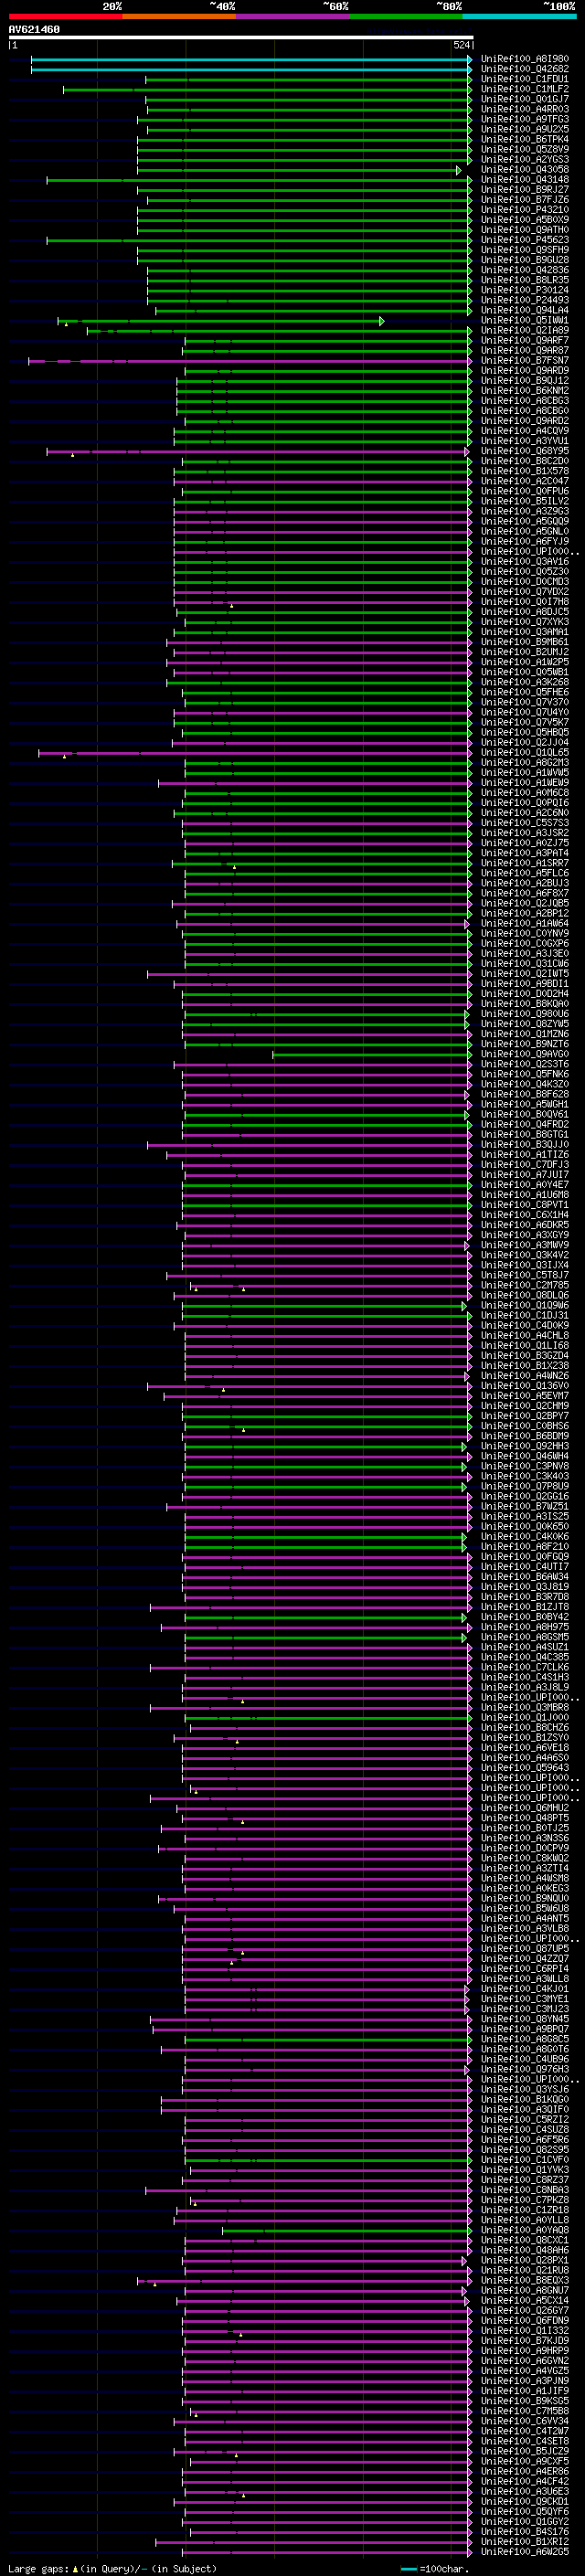The width and height of the screenshot is (585, 2576).
Task: Click the =100char. scale legend
Action: pyautogui.click(x=435, y=2569)
